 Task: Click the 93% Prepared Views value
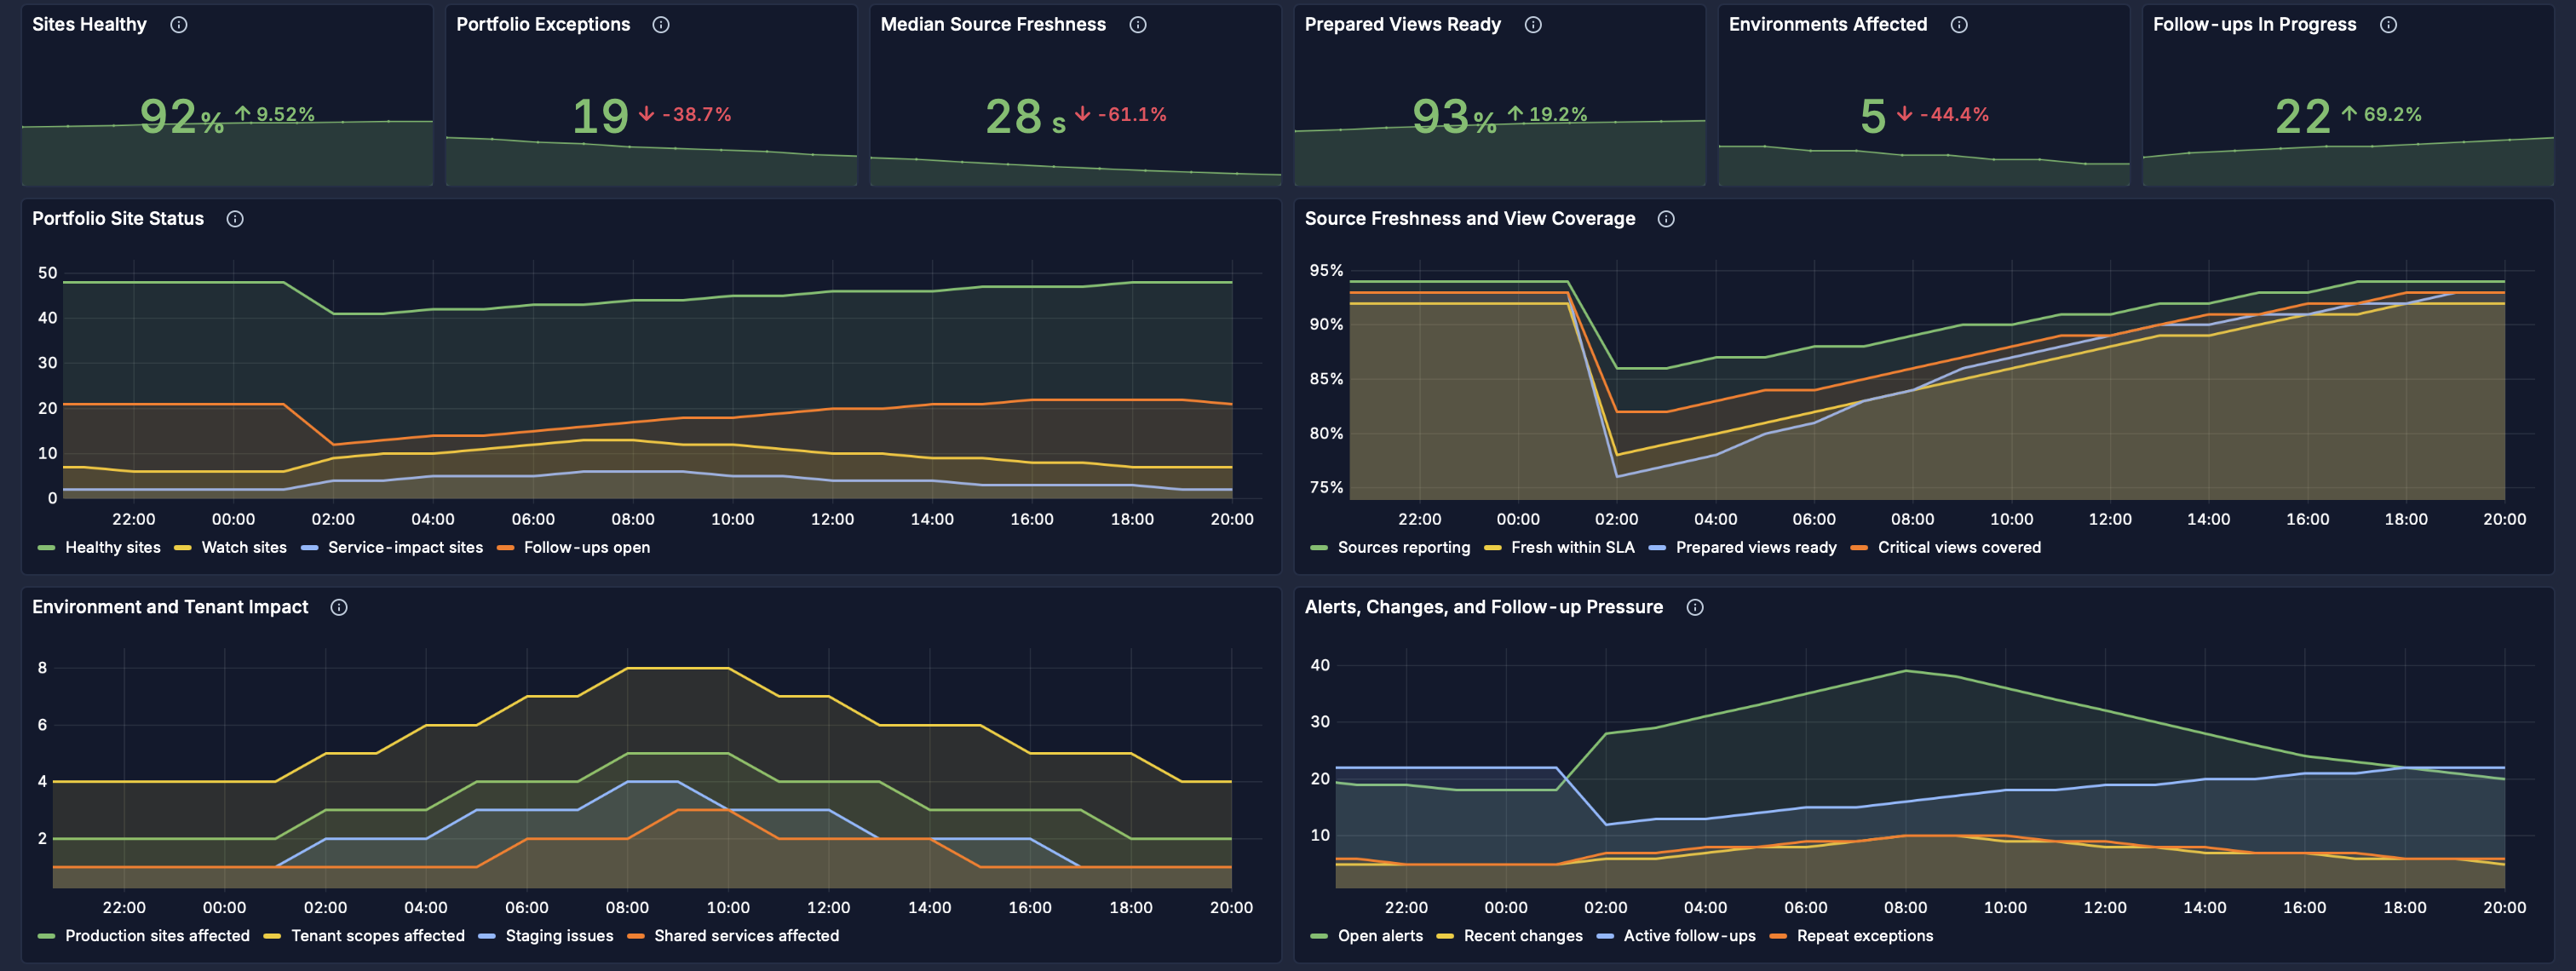point(1454,117)
